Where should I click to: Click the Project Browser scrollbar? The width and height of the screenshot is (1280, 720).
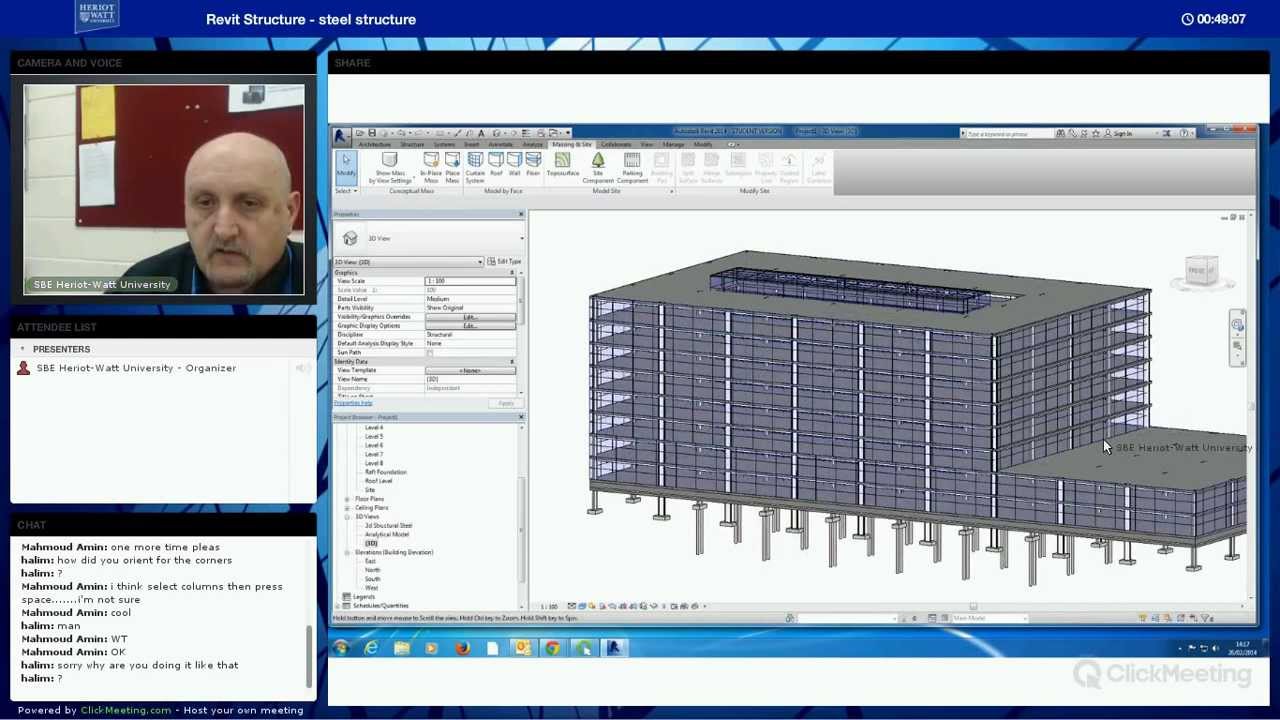[x=521, y=530]
